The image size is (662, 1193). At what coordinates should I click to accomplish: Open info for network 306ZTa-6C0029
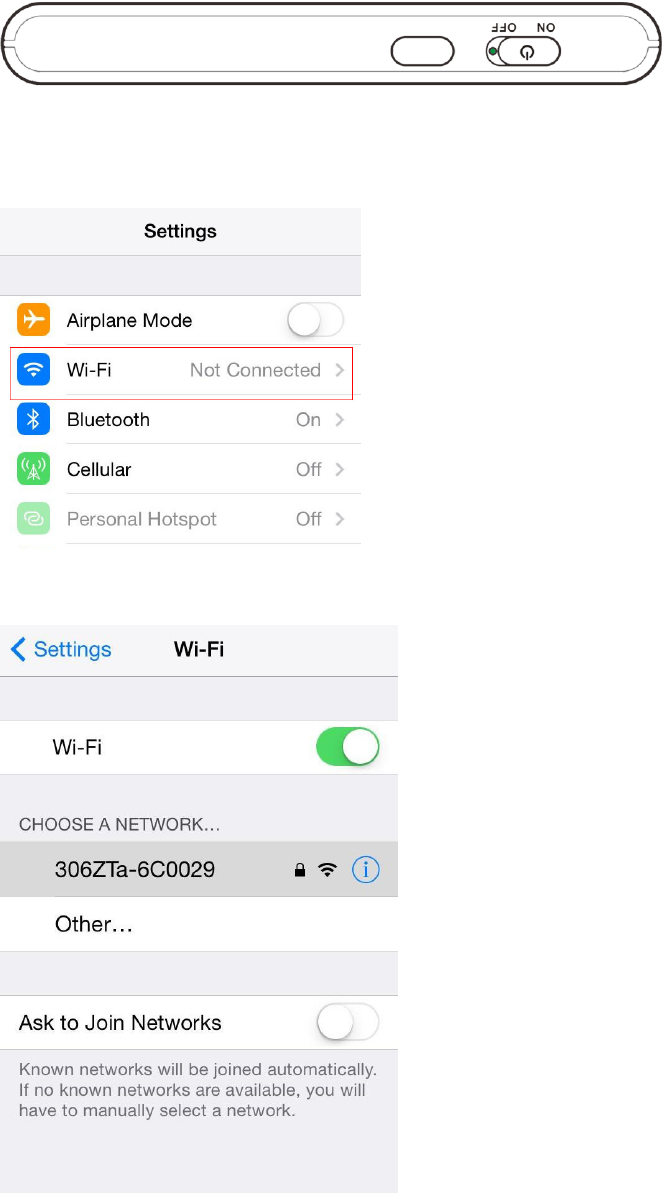click(365, 870)
